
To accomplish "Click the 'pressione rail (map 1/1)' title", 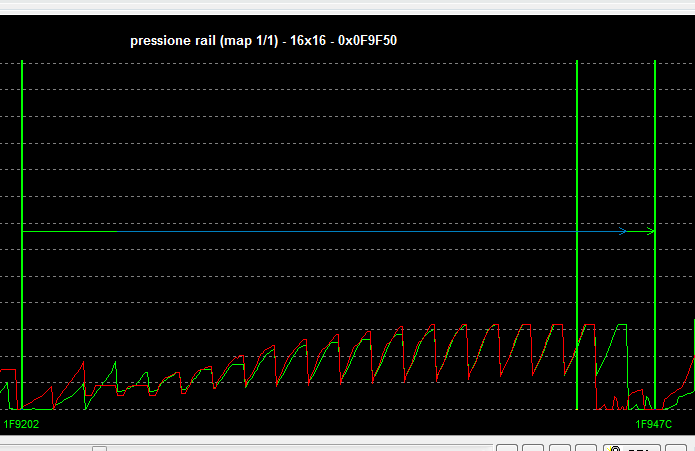I will coord(203,41).
